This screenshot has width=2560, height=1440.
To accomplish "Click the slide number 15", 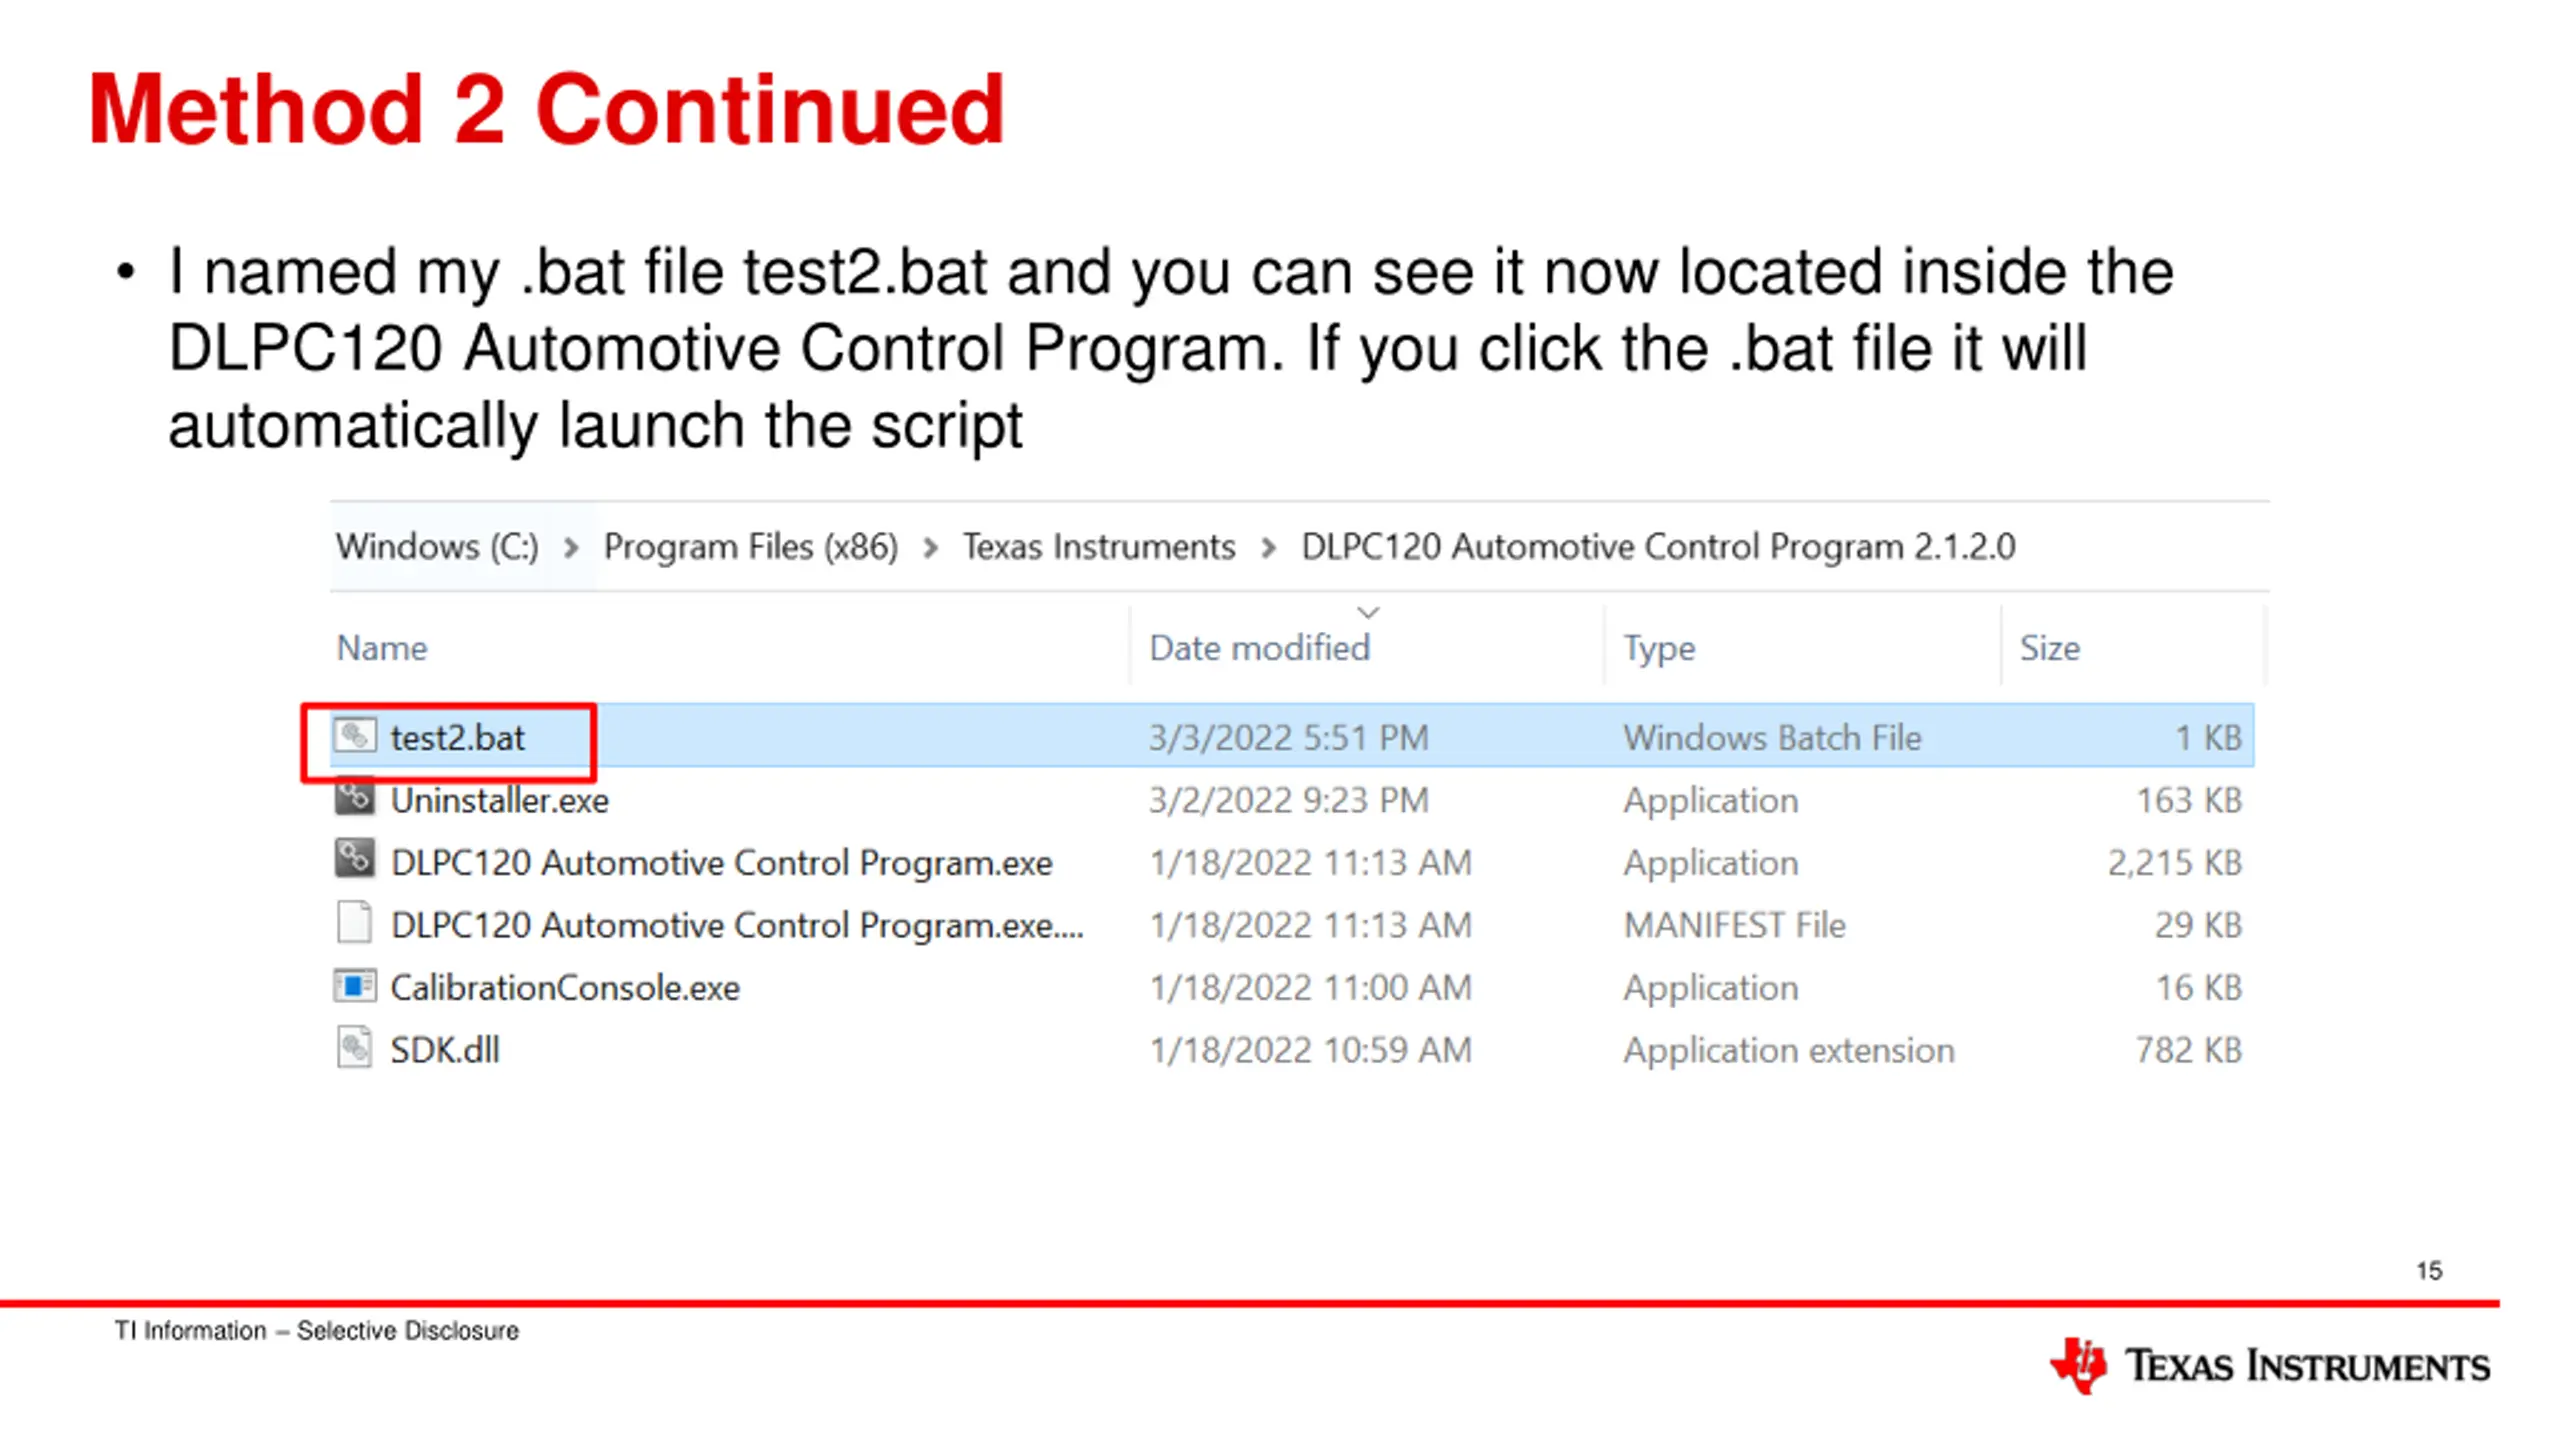I will coord(2429,1270).
